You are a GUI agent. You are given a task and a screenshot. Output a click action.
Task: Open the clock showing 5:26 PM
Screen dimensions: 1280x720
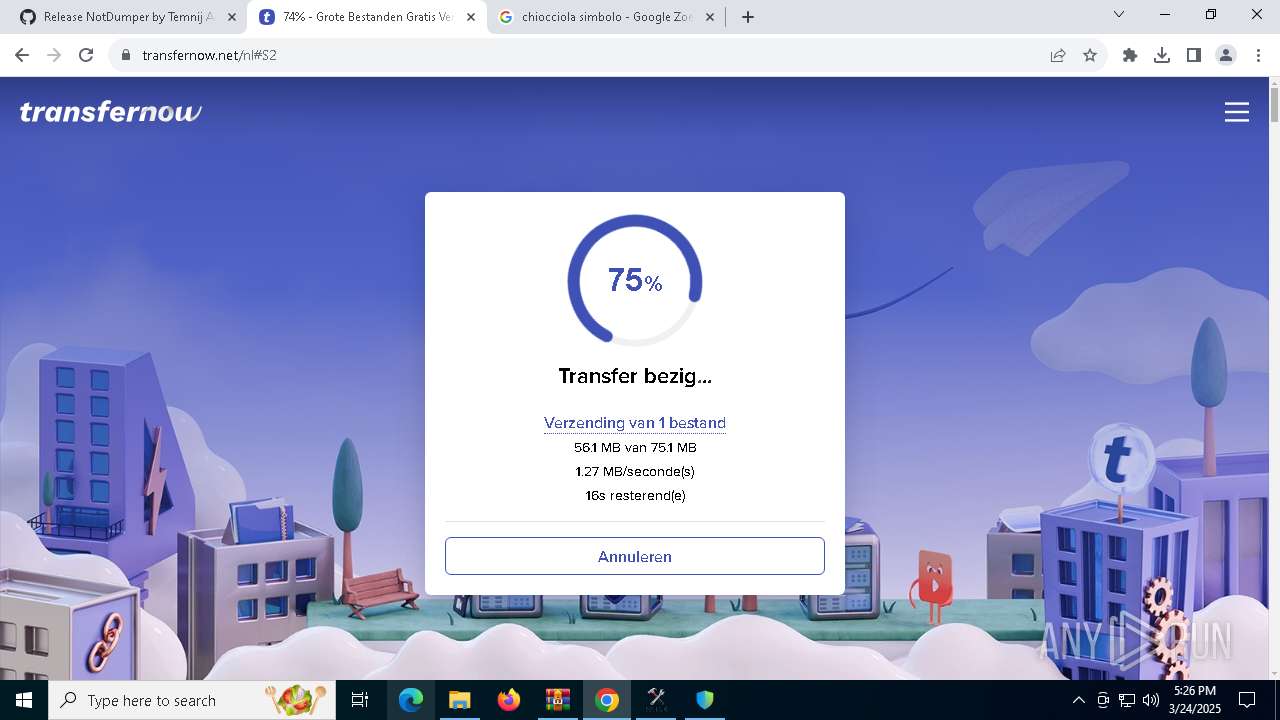[1195, 700]
